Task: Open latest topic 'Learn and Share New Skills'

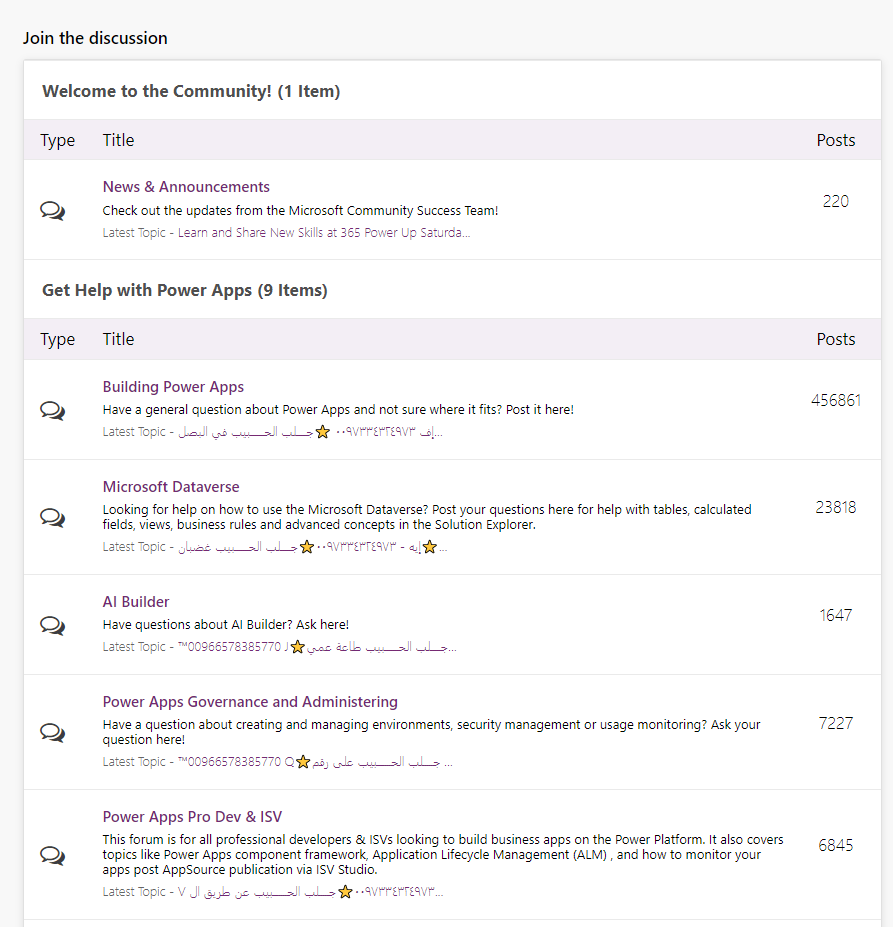Action: click(323, 233)
